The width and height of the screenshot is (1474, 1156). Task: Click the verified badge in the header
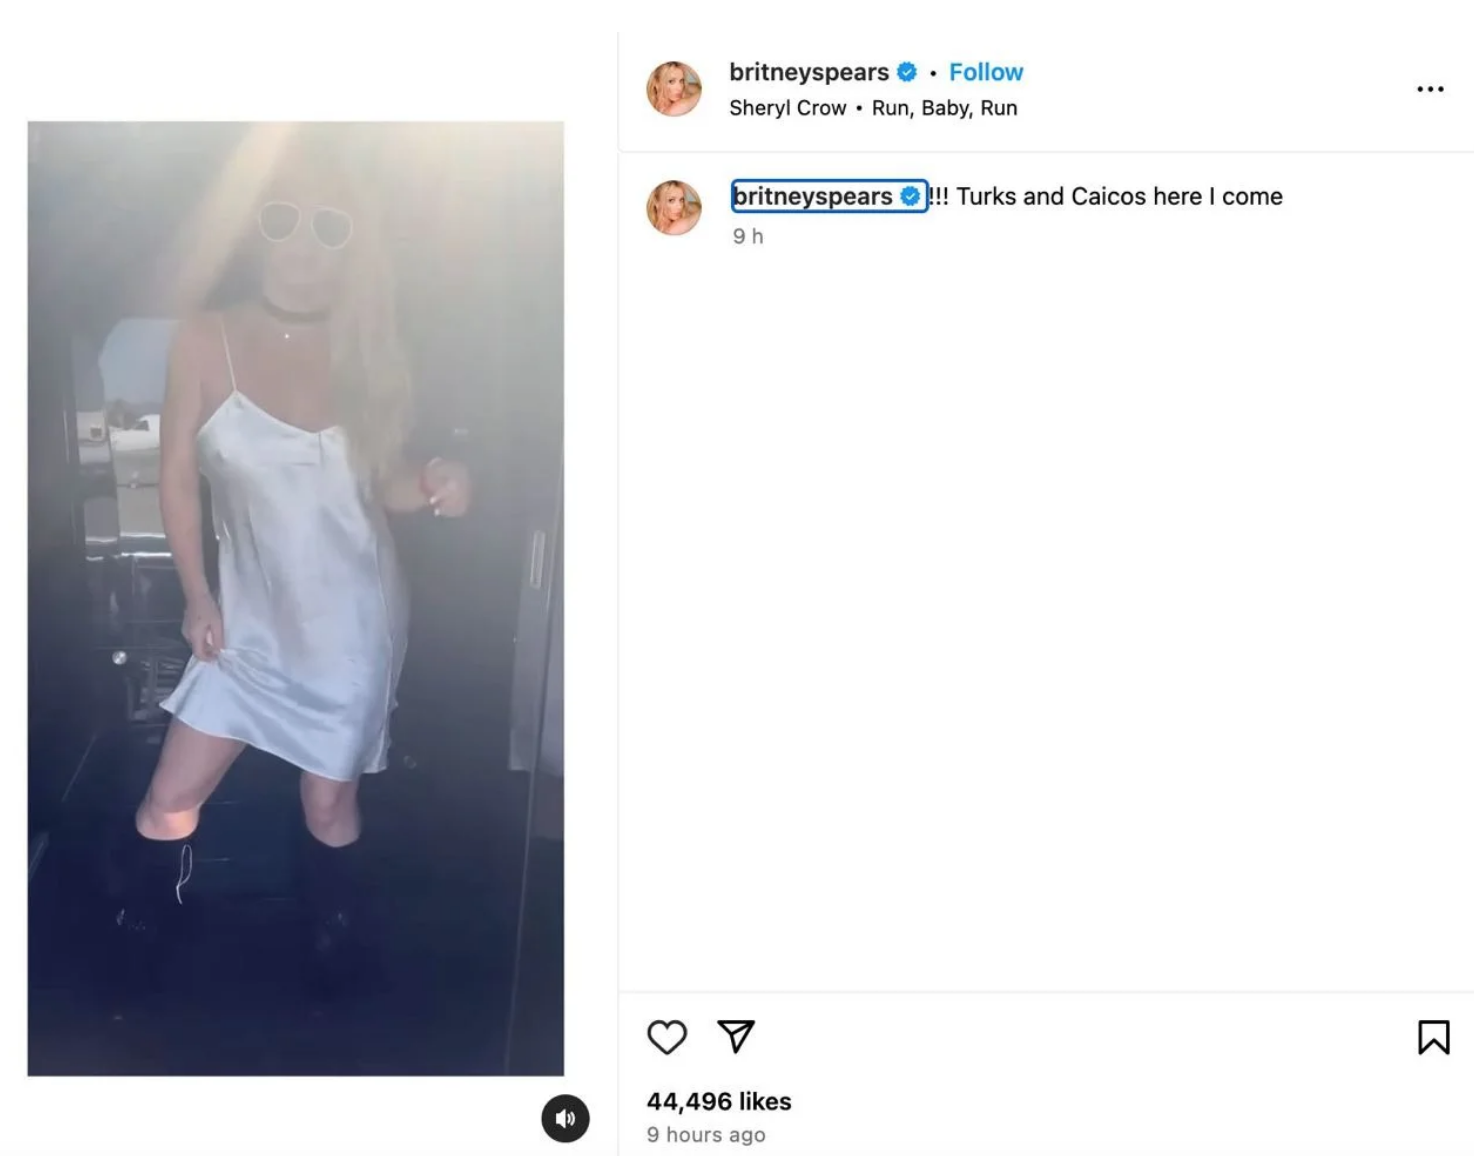907,72
